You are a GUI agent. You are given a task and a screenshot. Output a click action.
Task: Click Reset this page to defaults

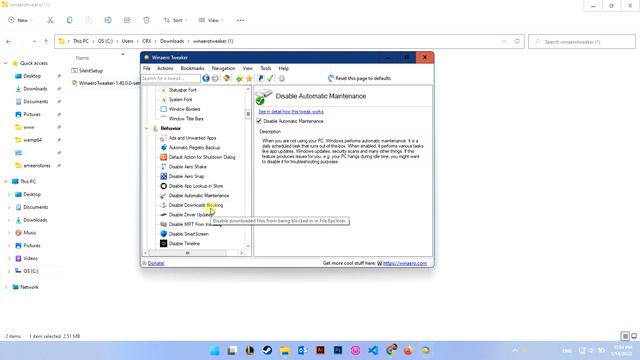pyautogui.click(x=359, y=78)
